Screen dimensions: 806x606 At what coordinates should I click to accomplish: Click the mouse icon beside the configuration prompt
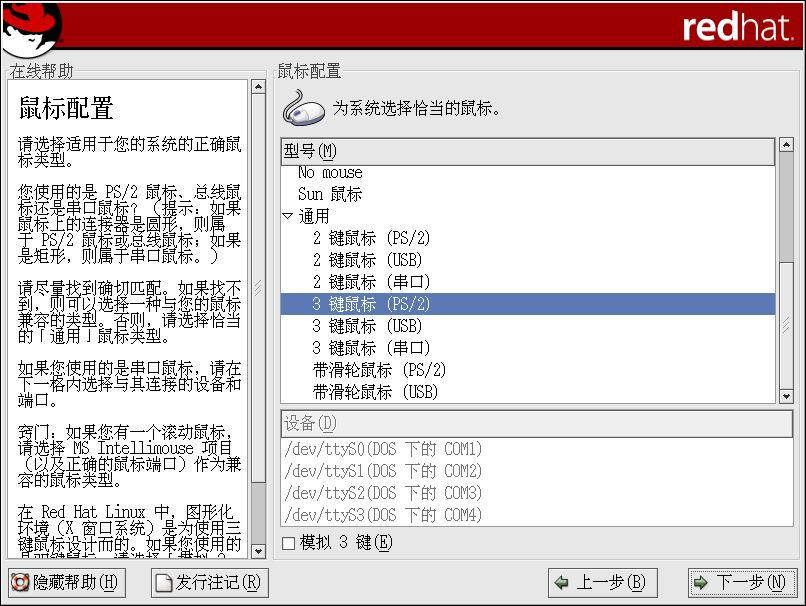pos(303,107)
